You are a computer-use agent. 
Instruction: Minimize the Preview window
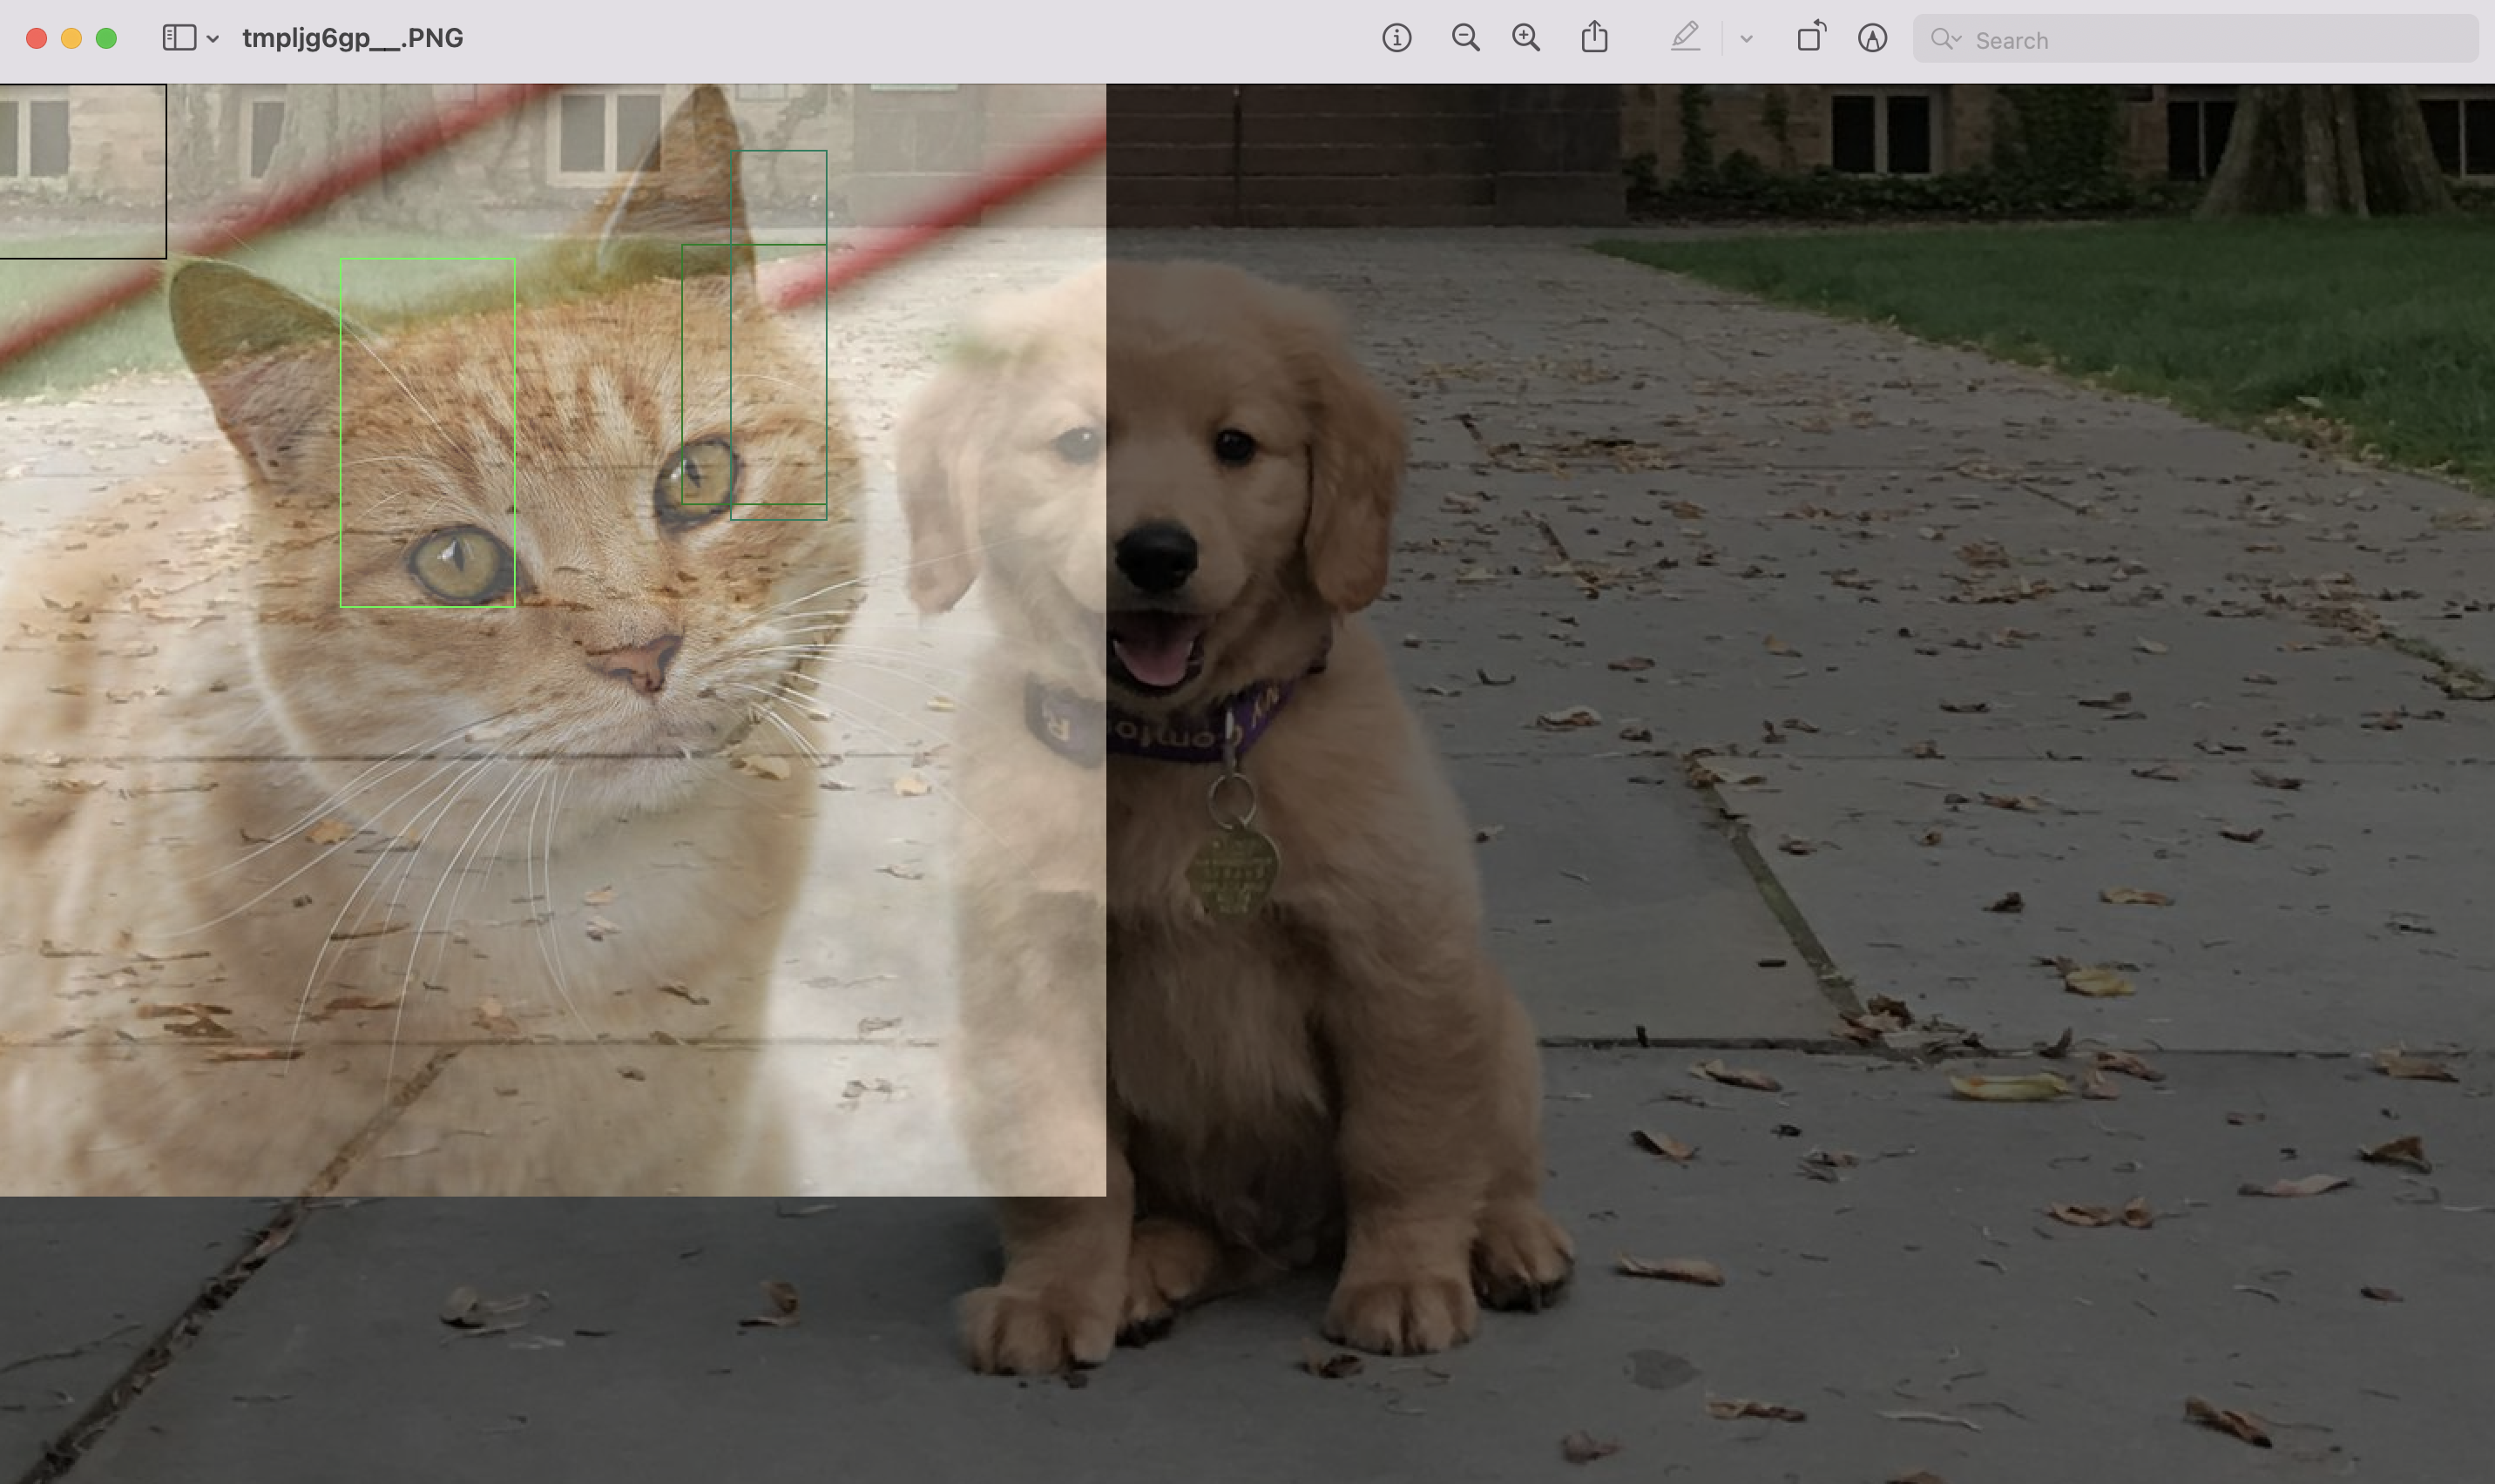pyautogui.click(x=71, y=38)
